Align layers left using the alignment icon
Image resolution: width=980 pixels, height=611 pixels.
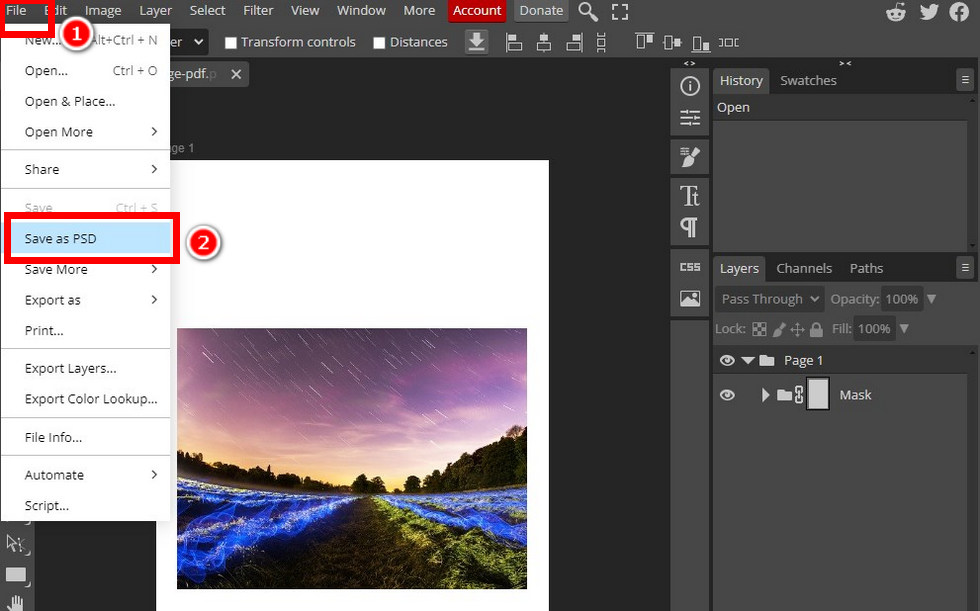coord(514,42)
